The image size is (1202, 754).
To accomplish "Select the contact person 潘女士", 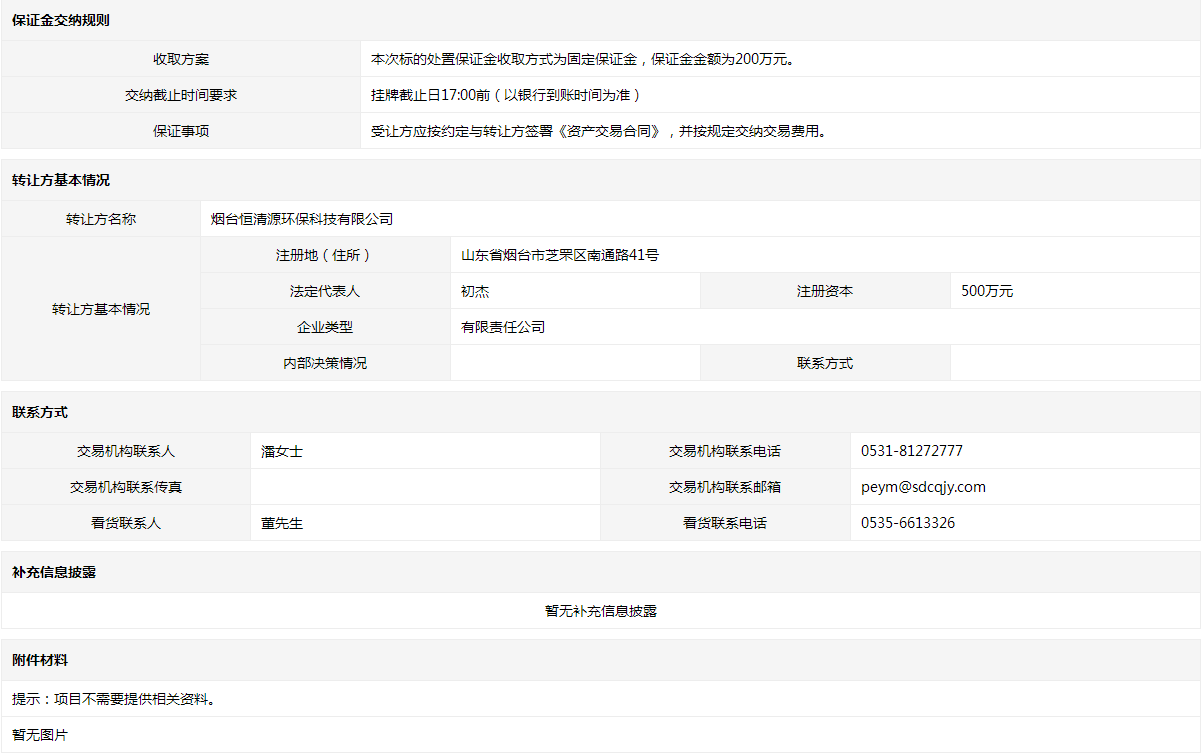I will click(282, 451).
